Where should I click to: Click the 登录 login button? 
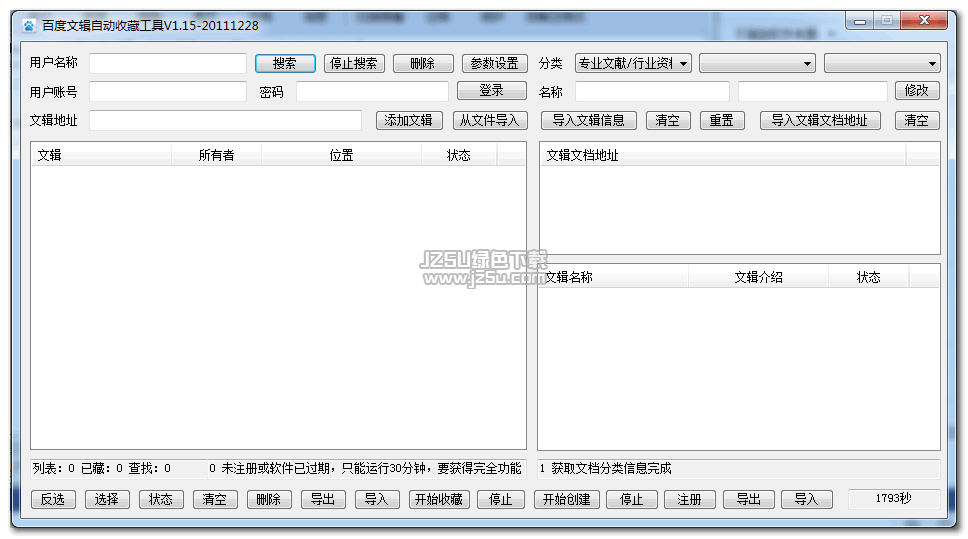click(492, 90)
